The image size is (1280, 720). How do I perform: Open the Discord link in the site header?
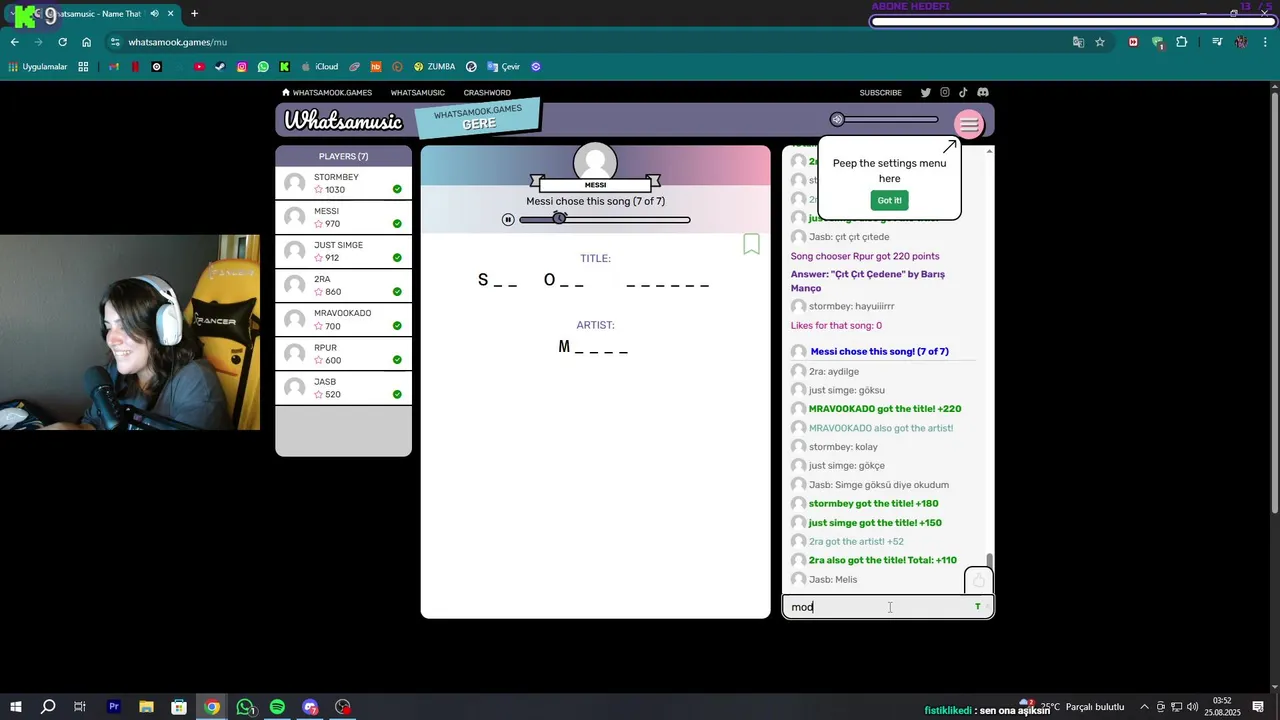click(x=983, y=92)
